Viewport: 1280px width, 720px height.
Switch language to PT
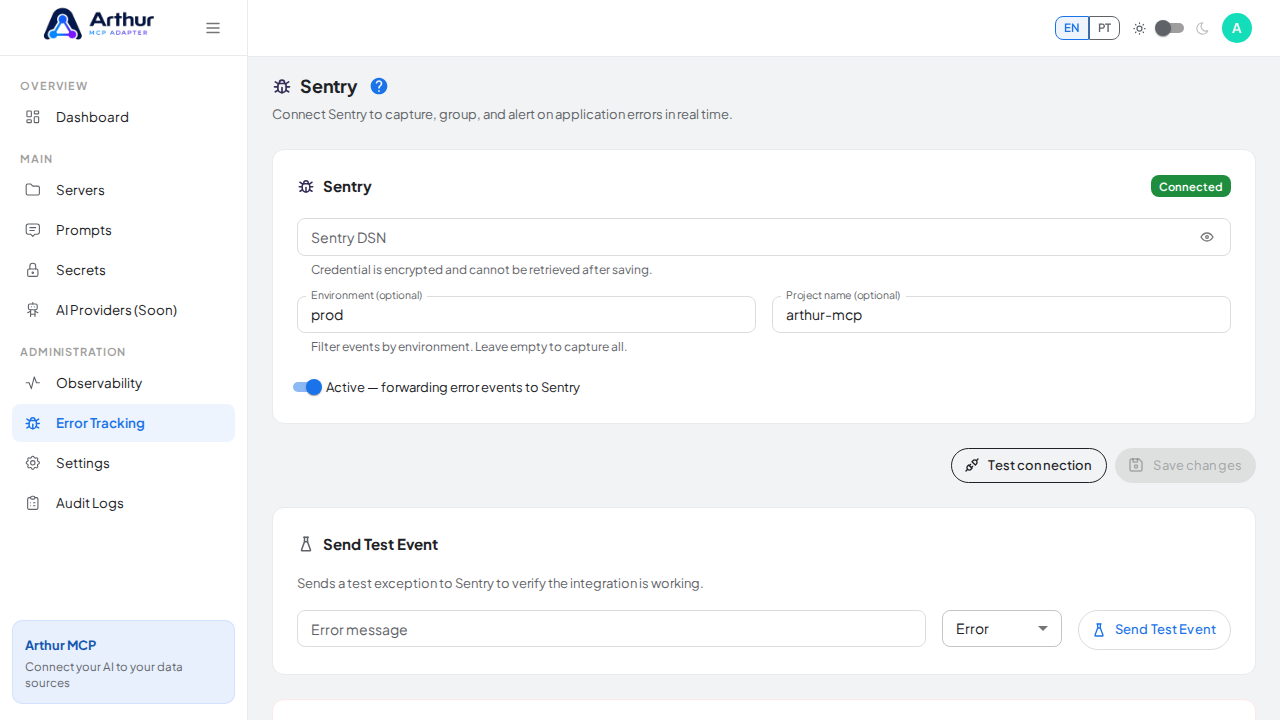click(1104, 28)
